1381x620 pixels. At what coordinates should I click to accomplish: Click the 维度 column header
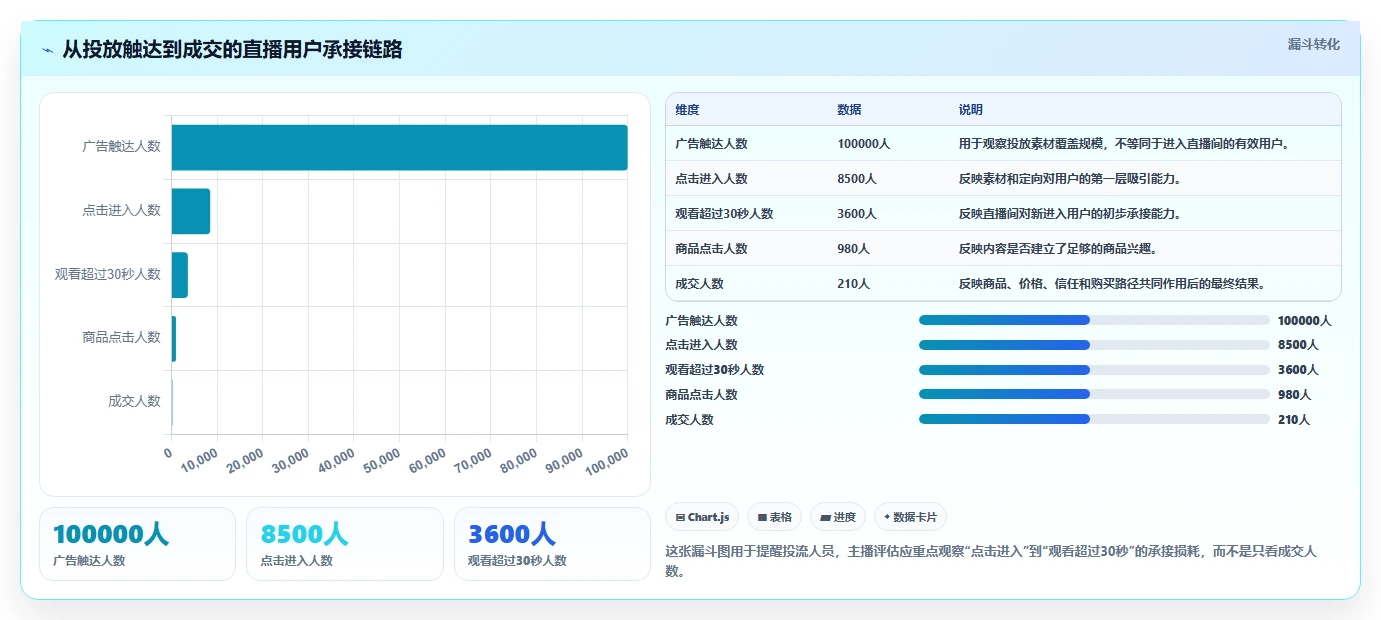687,110
